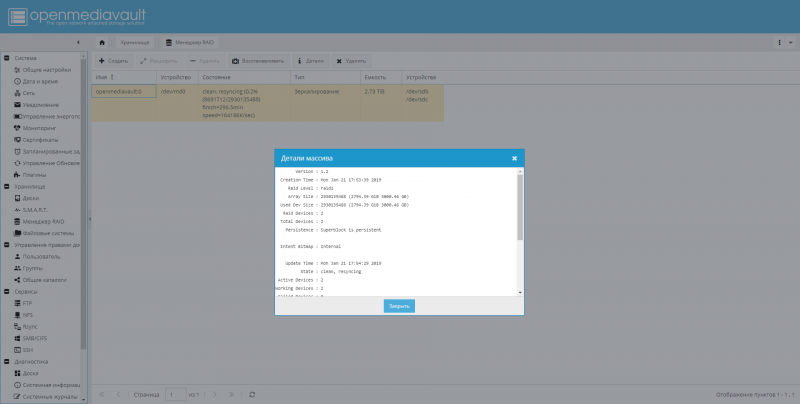Viewport: 800px width, 404px height.
Task: Click the /dev/md0 device cell
Action: tap(177, 104)
